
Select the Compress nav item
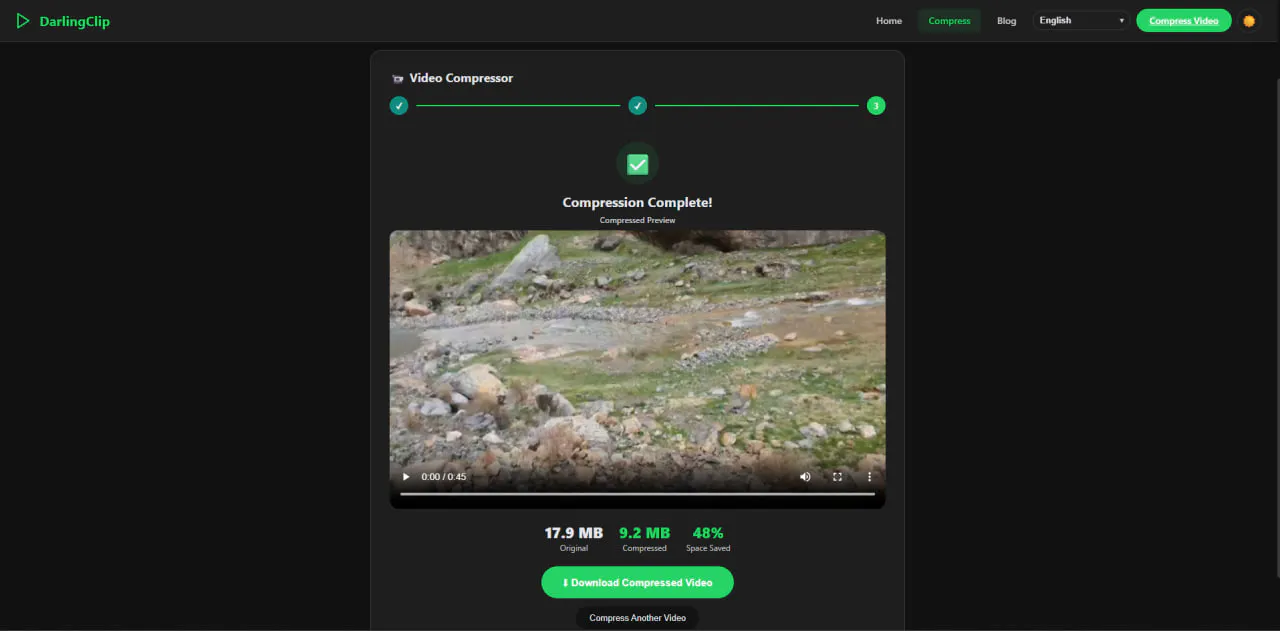949,21
